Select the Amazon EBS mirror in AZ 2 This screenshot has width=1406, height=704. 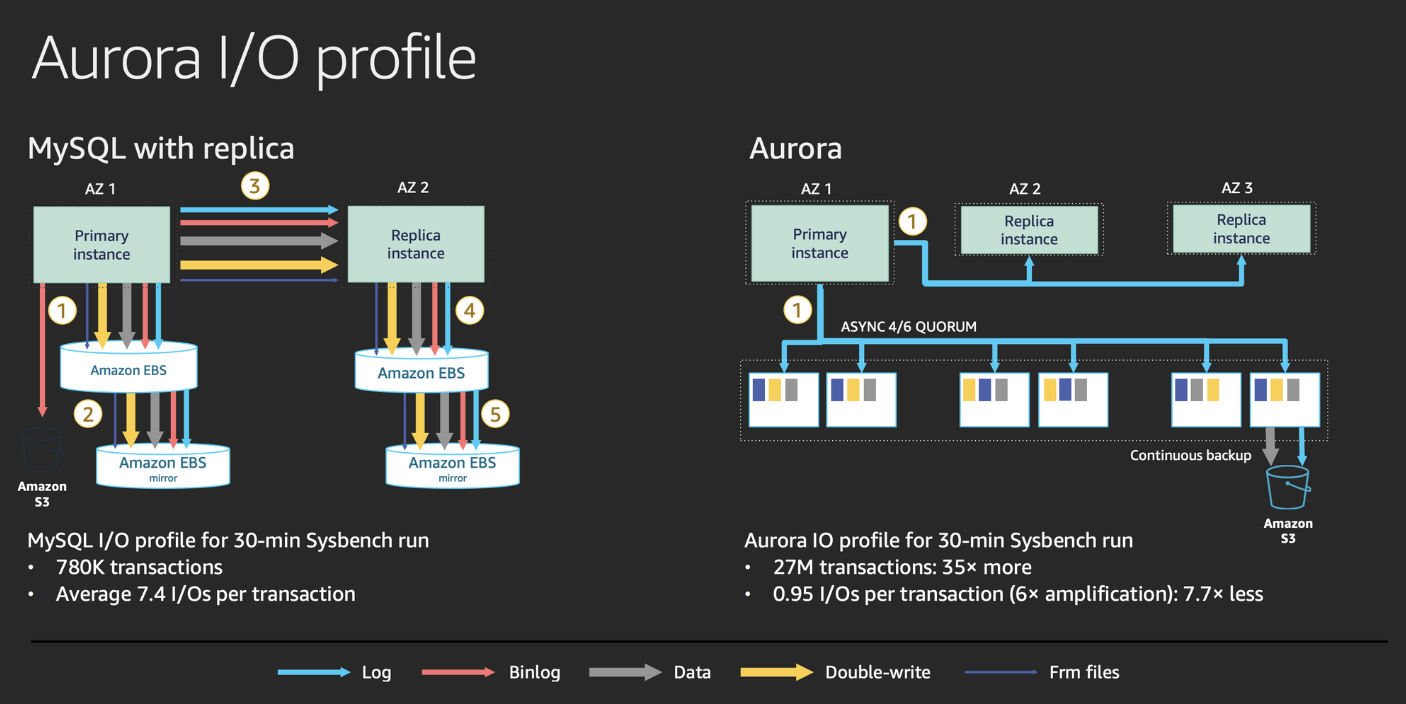[451, 464]
